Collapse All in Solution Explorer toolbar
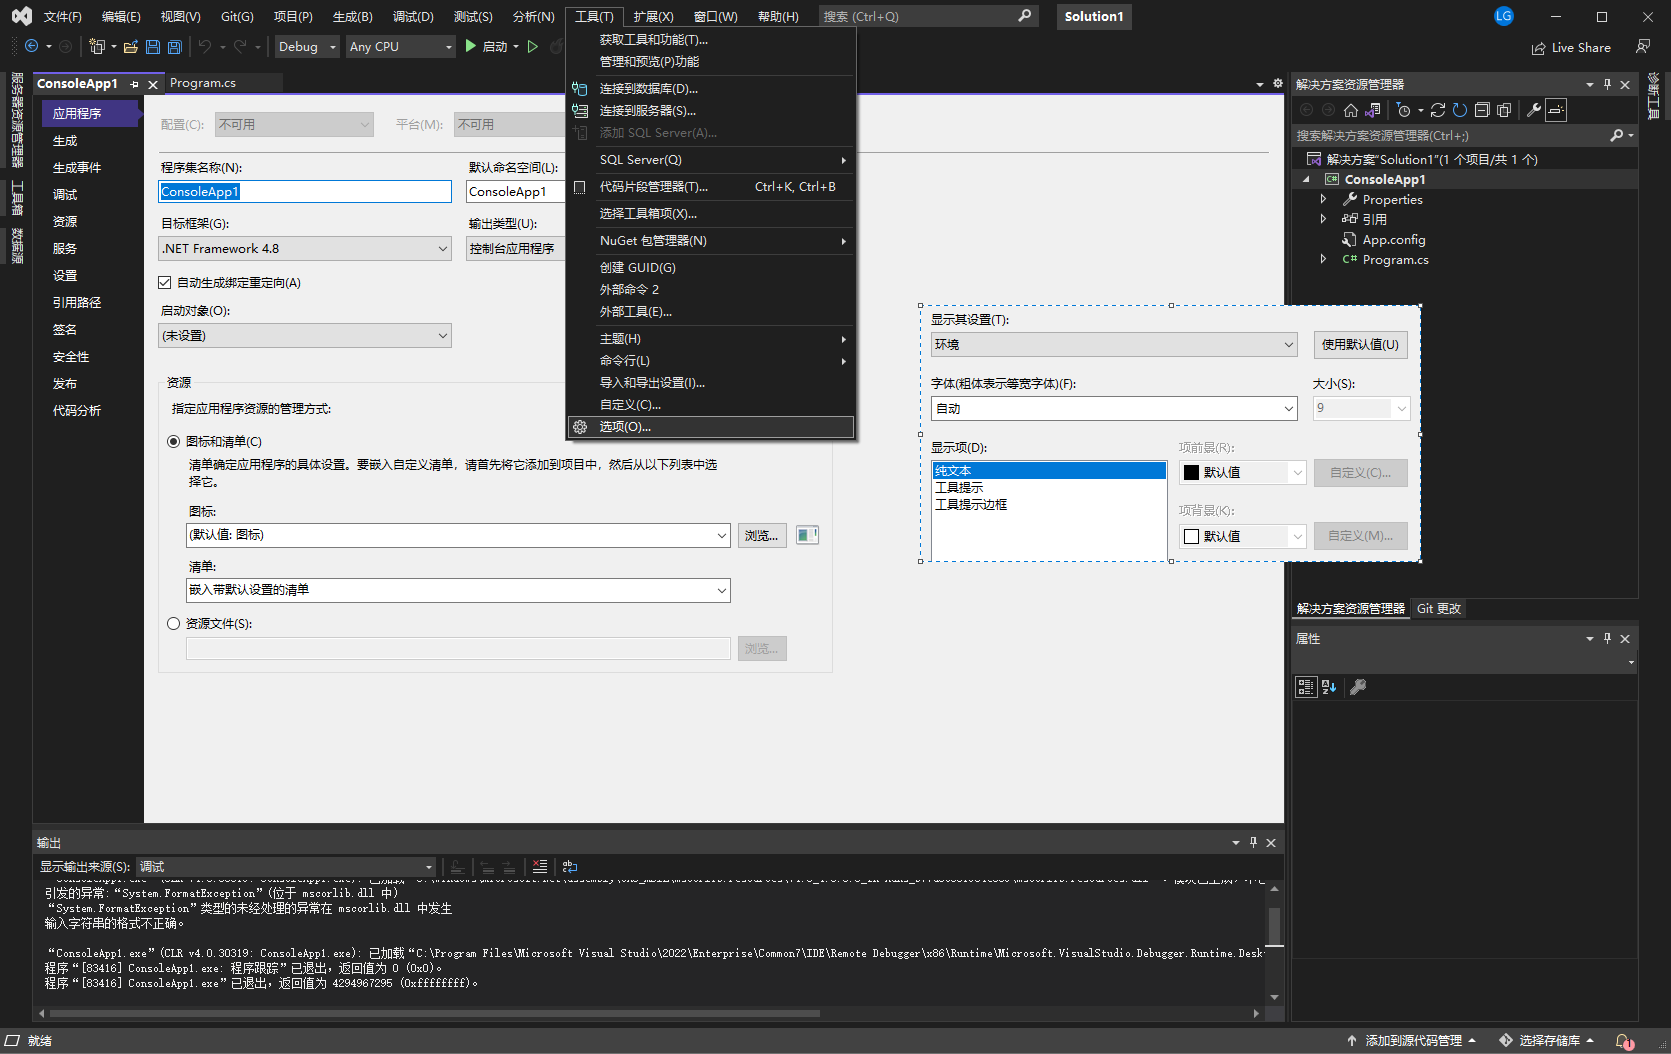 pyautogui.click(x=1482, y=110)
